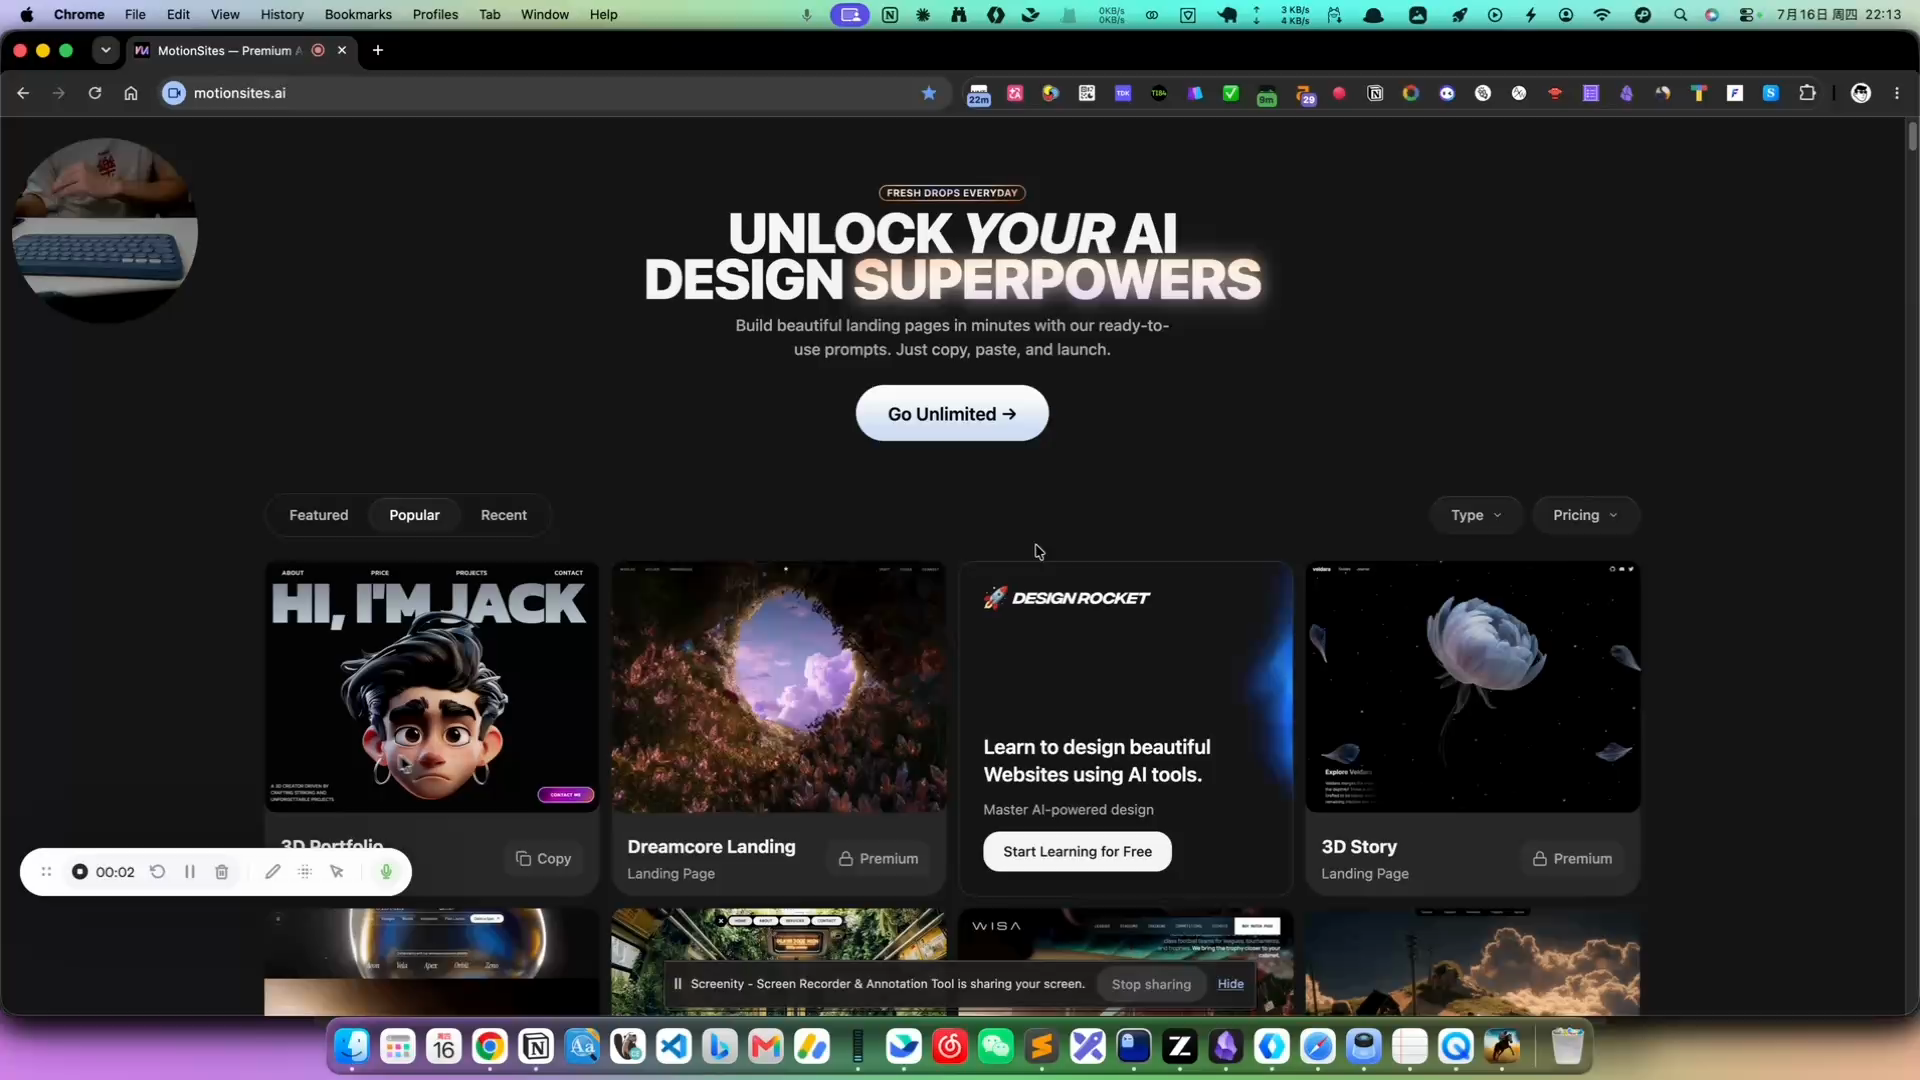
Task: Reload the motionsites.ai page
Action: (x=95, y=93)
